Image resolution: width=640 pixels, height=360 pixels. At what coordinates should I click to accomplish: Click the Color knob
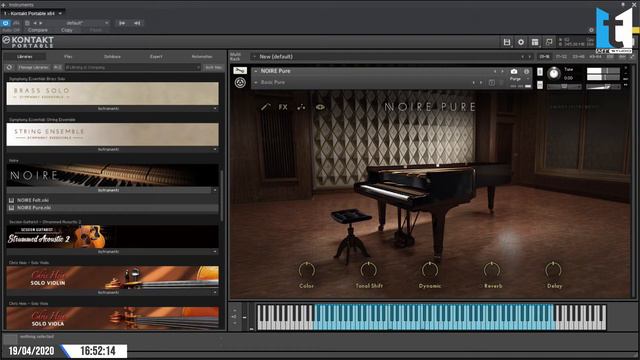pos(307,270)
